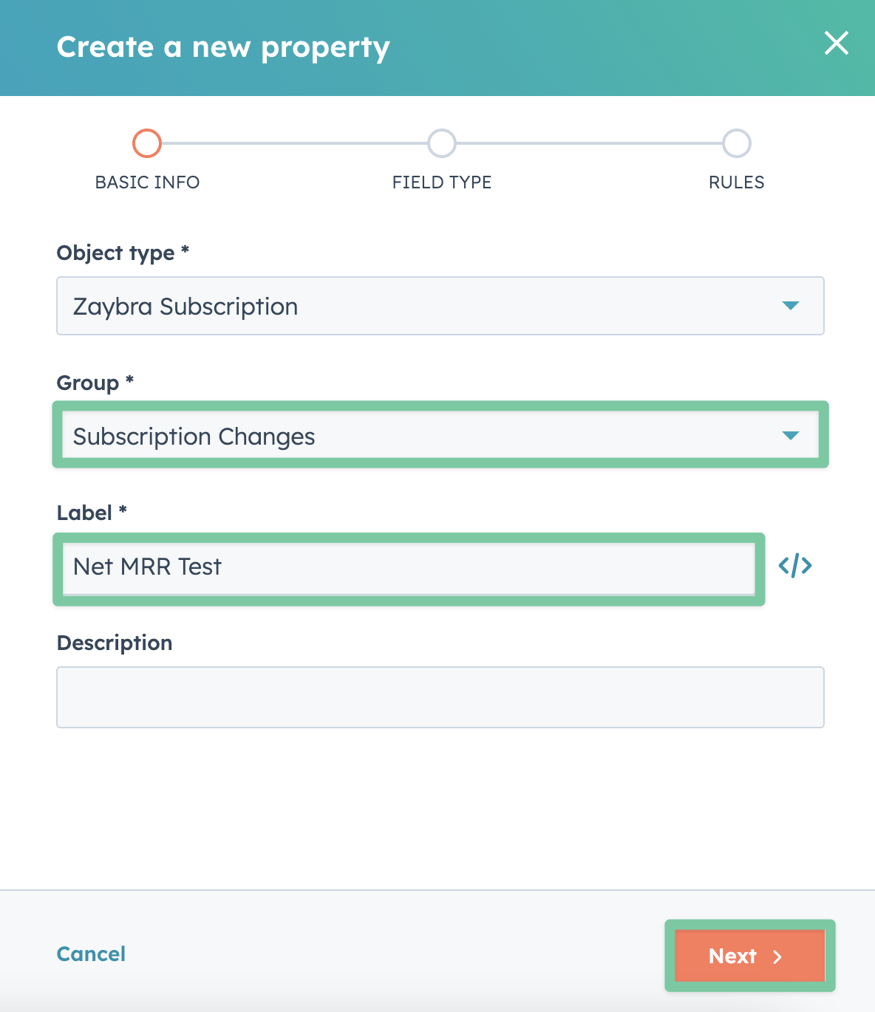Viewport: 875px width, 1012px height.
Task: Click the empty Description text area
Action: 440,696
